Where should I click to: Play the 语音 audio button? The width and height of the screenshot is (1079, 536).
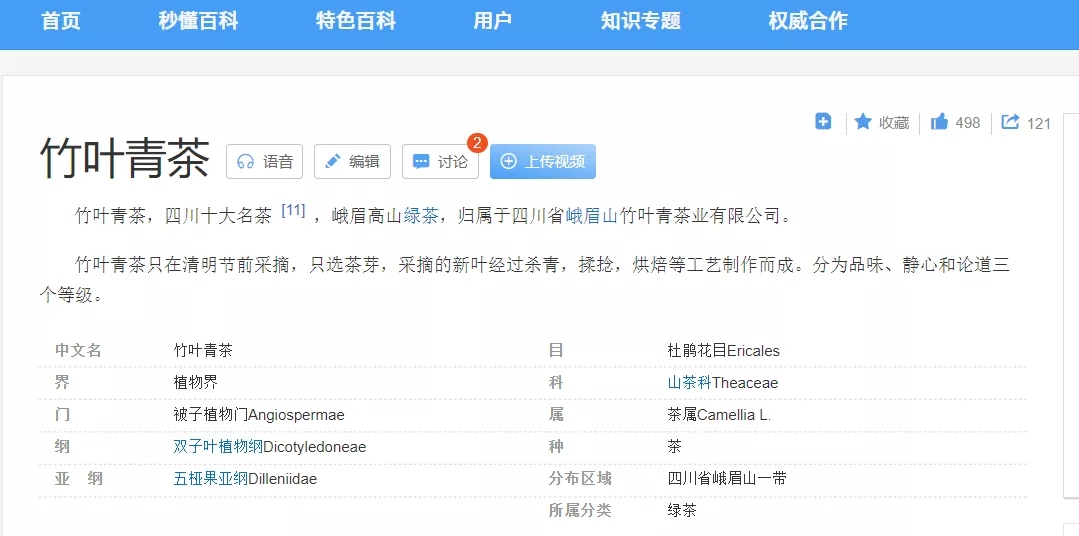264,162
